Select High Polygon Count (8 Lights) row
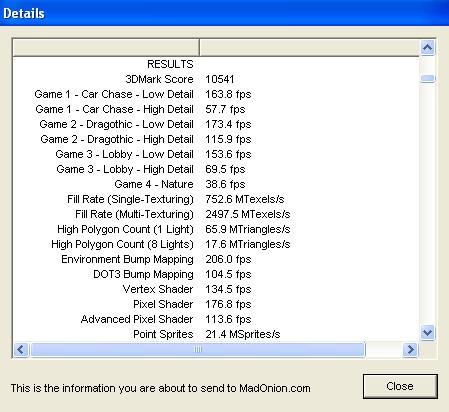 [x=216, y=244]
